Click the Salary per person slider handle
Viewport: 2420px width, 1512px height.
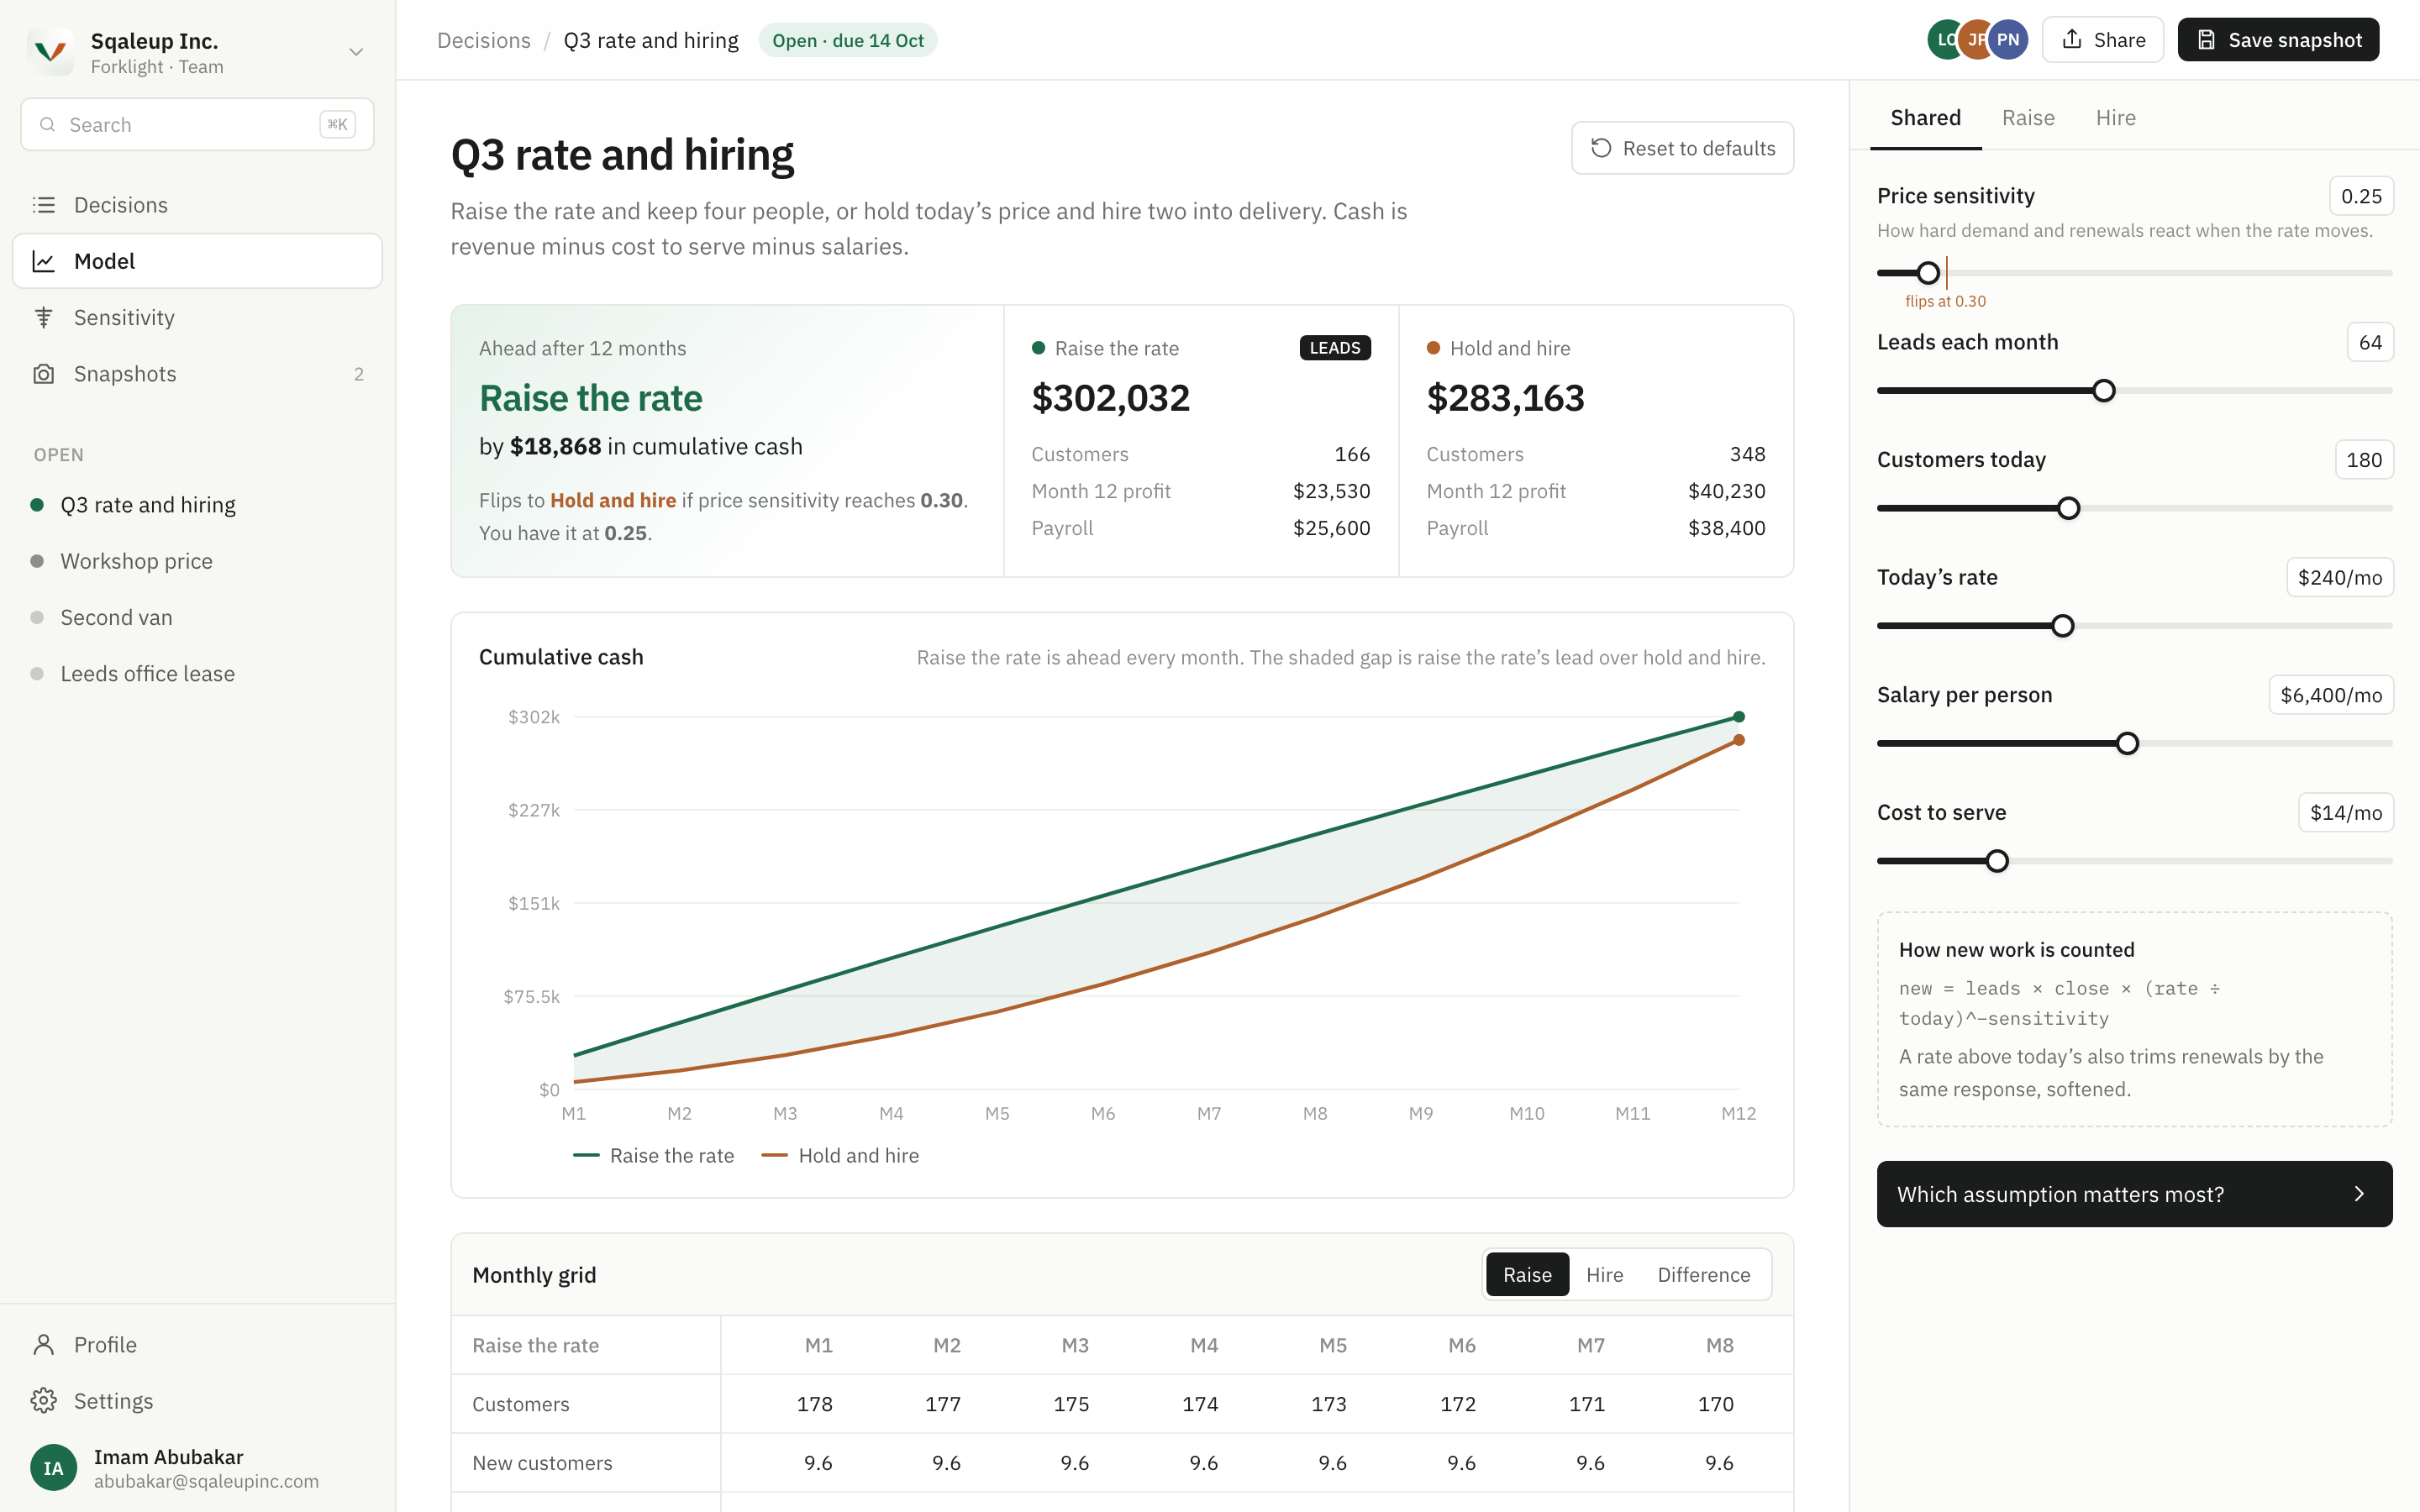coord(2127,744)
